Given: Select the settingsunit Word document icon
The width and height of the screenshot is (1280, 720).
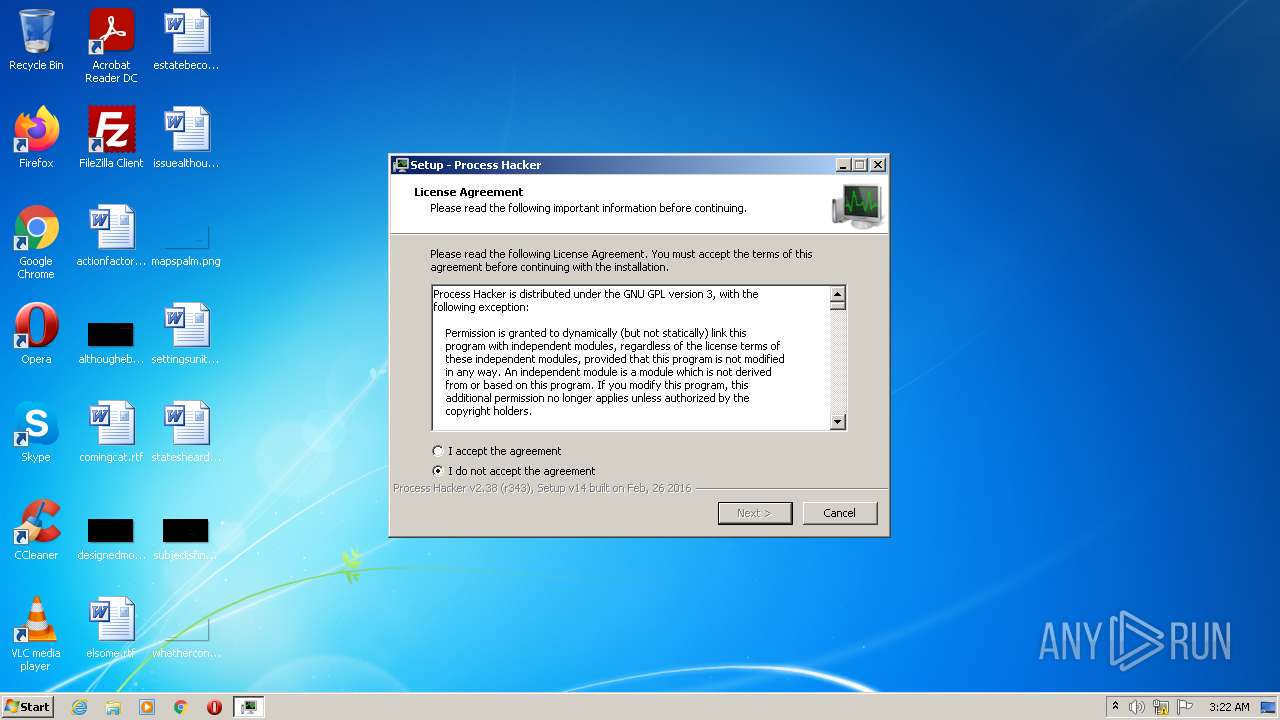Looking at the screenshot, I should [186, 333].
